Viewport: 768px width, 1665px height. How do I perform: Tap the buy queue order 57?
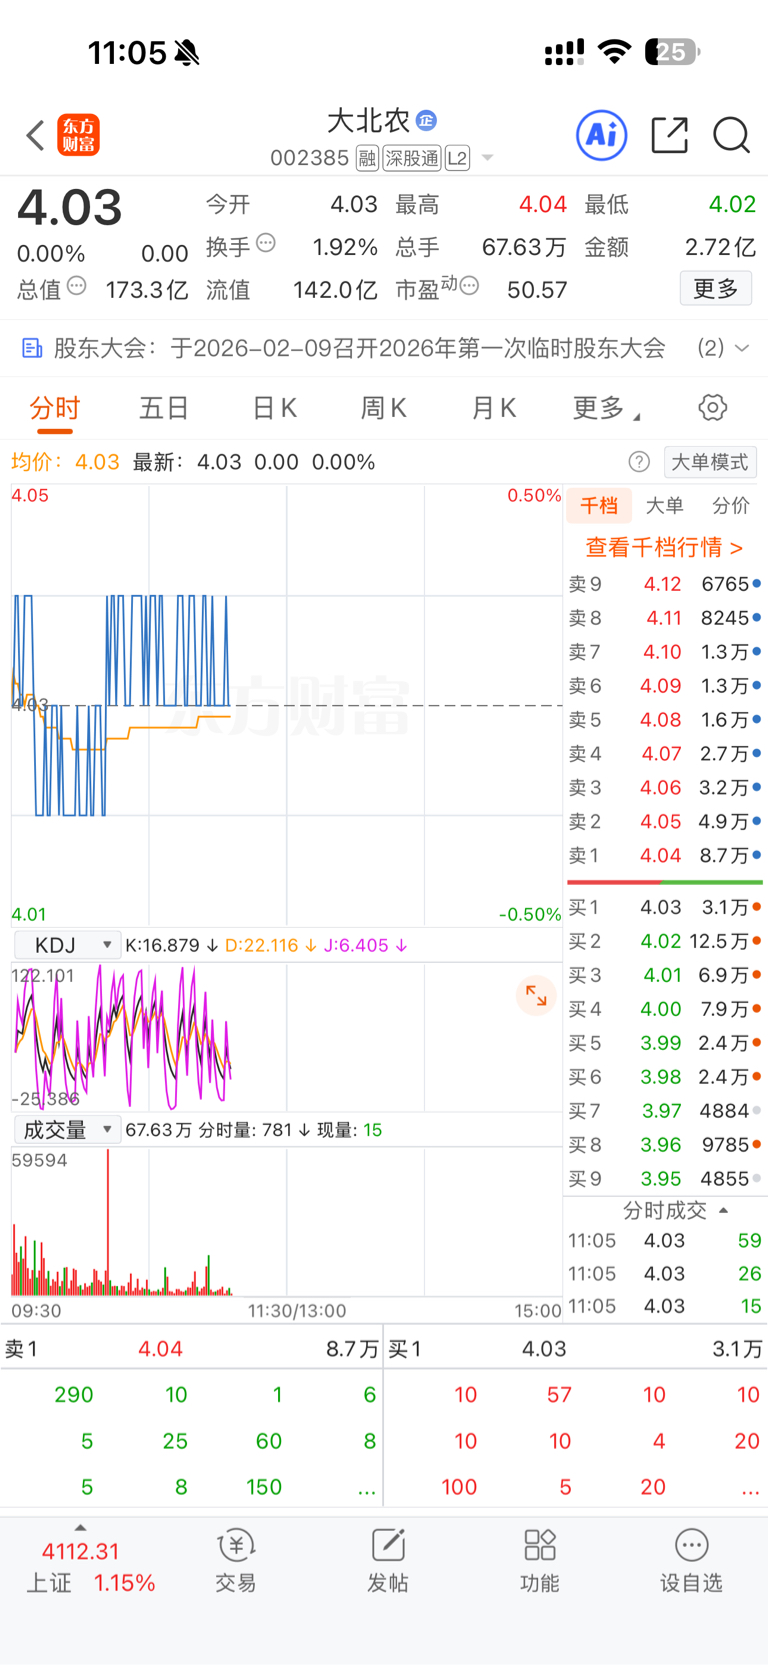click(559, 1395)
